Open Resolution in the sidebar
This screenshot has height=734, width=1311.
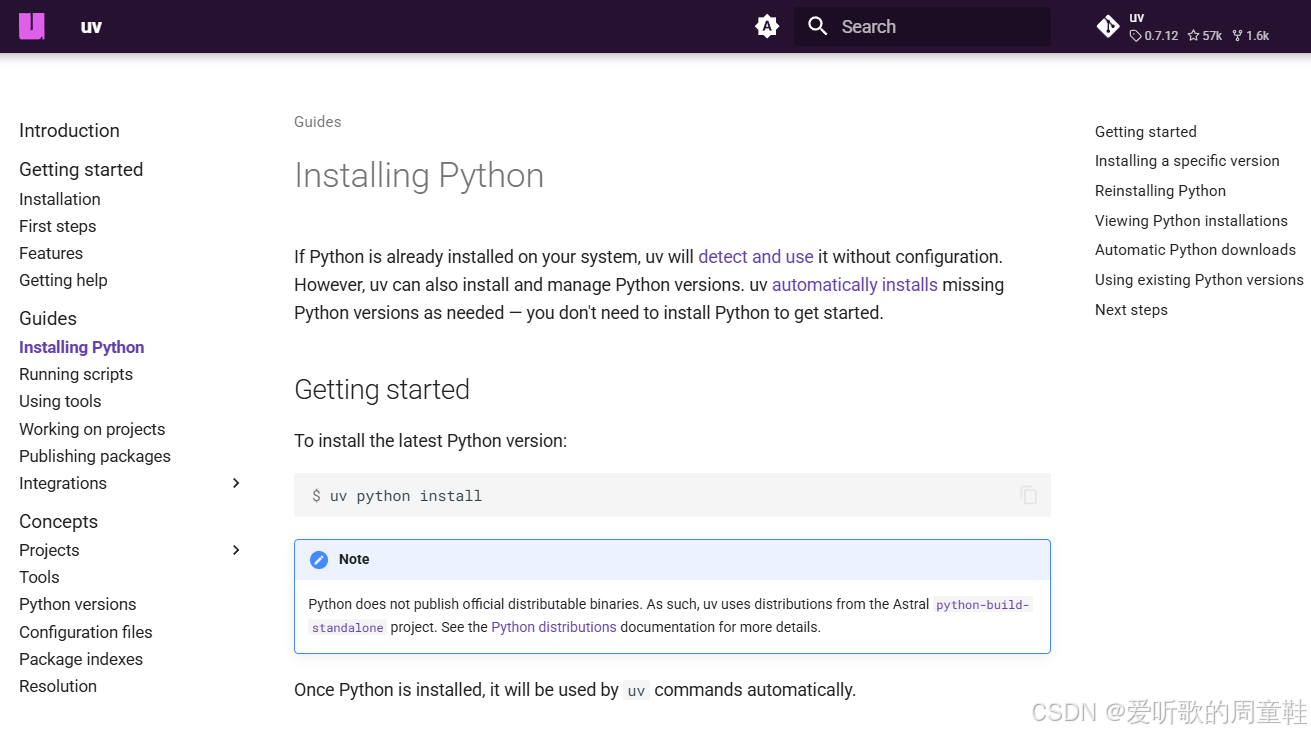[x=58, y=686]
